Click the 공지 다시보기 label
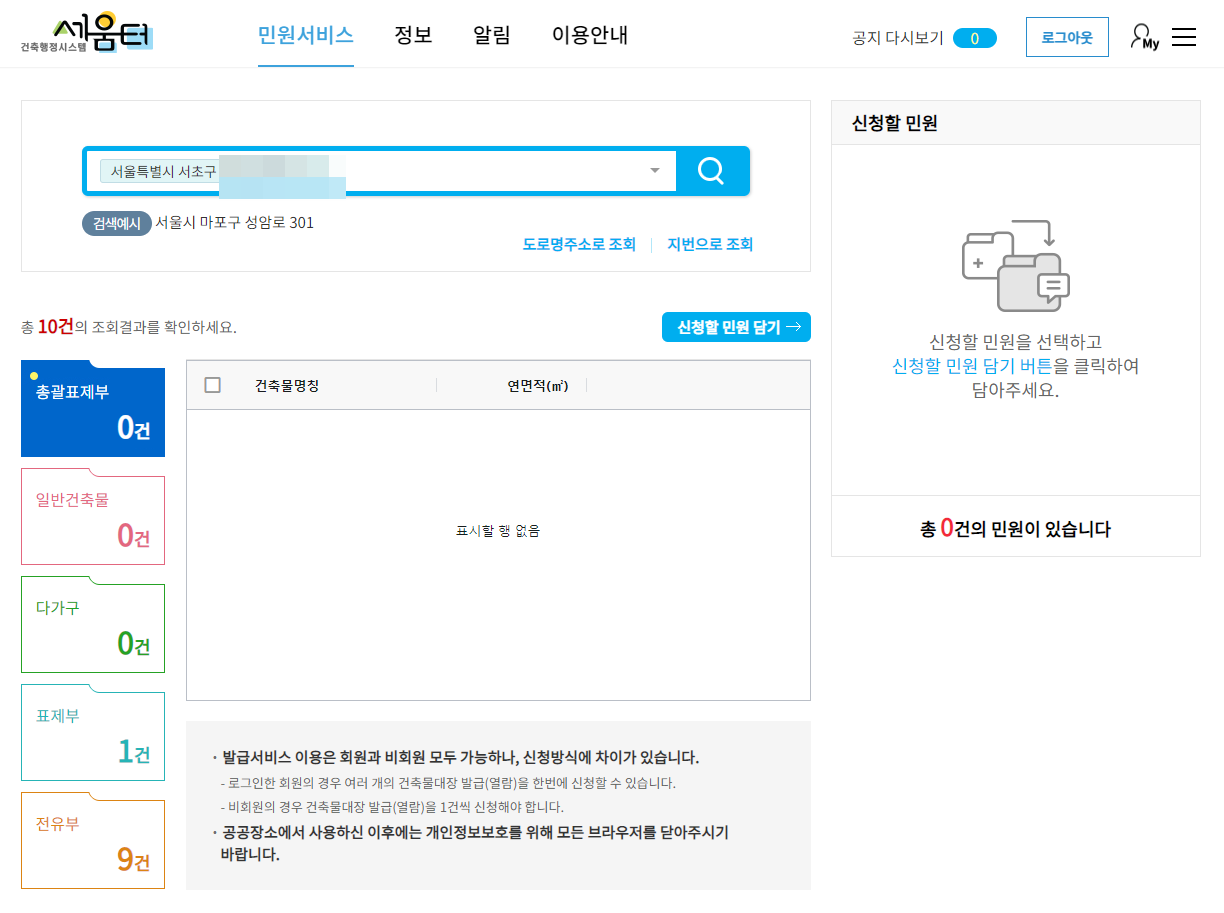Screen dimensions: 1224x913 (x=898, y=38)
